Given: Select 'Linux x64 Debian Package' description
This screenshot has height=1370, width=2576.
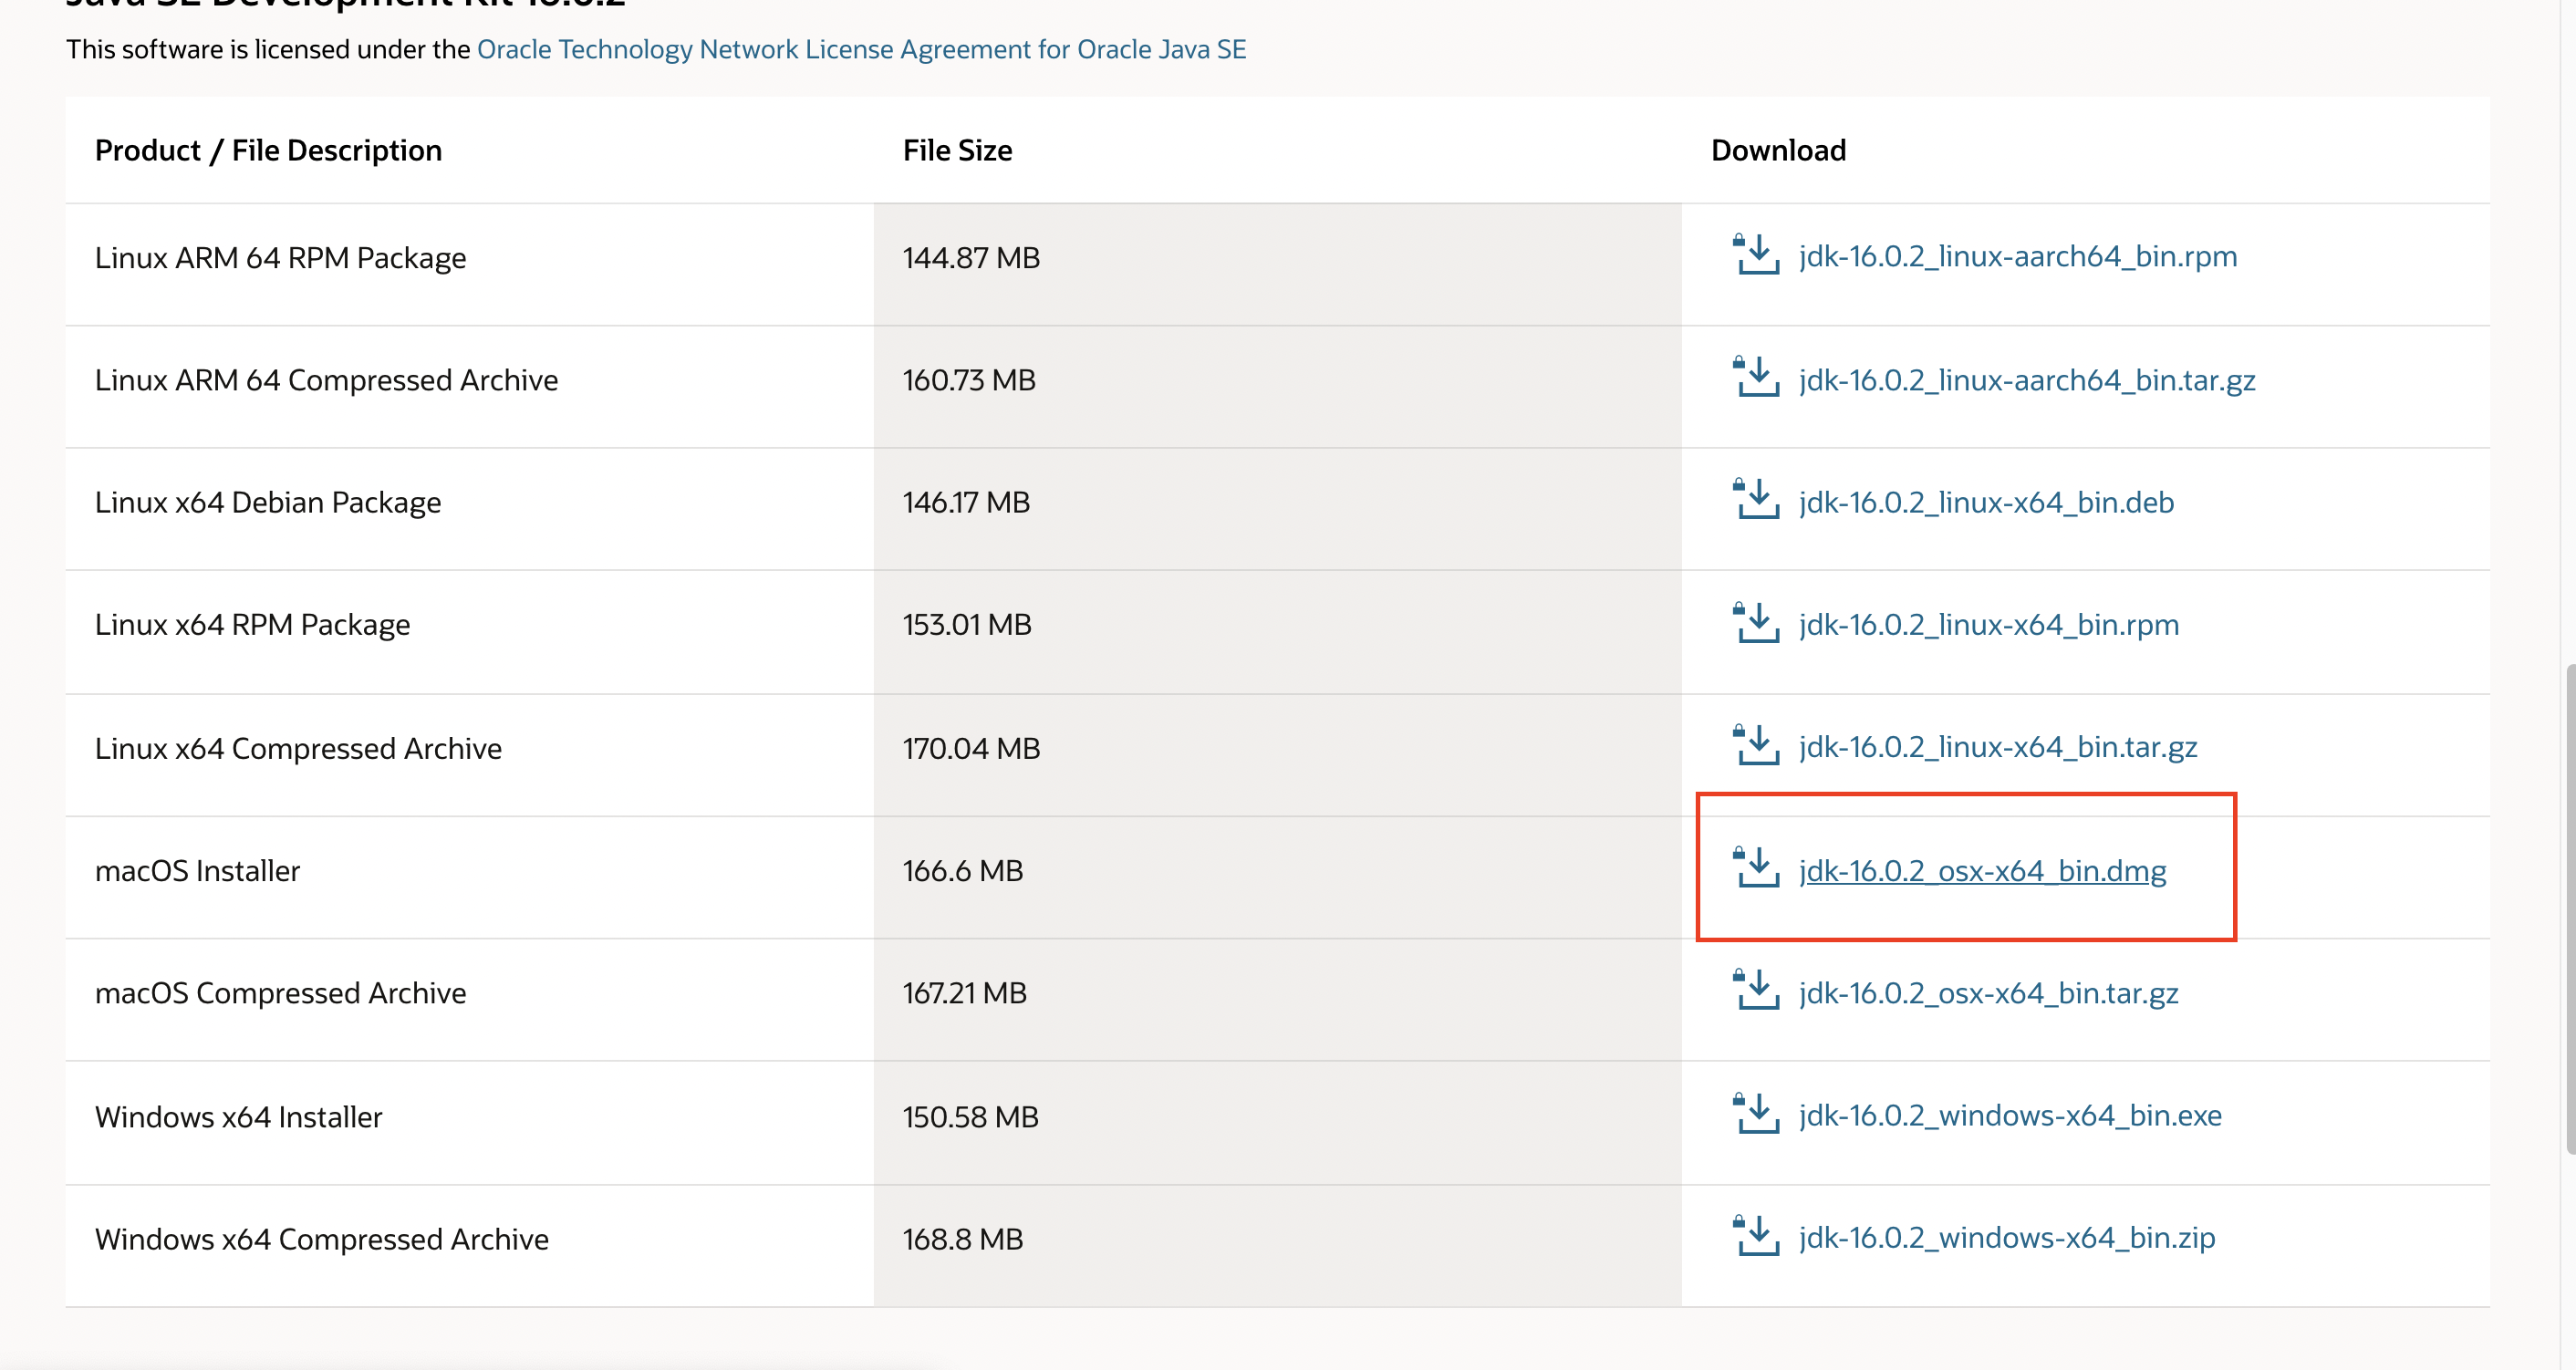Looking at the screenshot, I should (x=268, y=502).
